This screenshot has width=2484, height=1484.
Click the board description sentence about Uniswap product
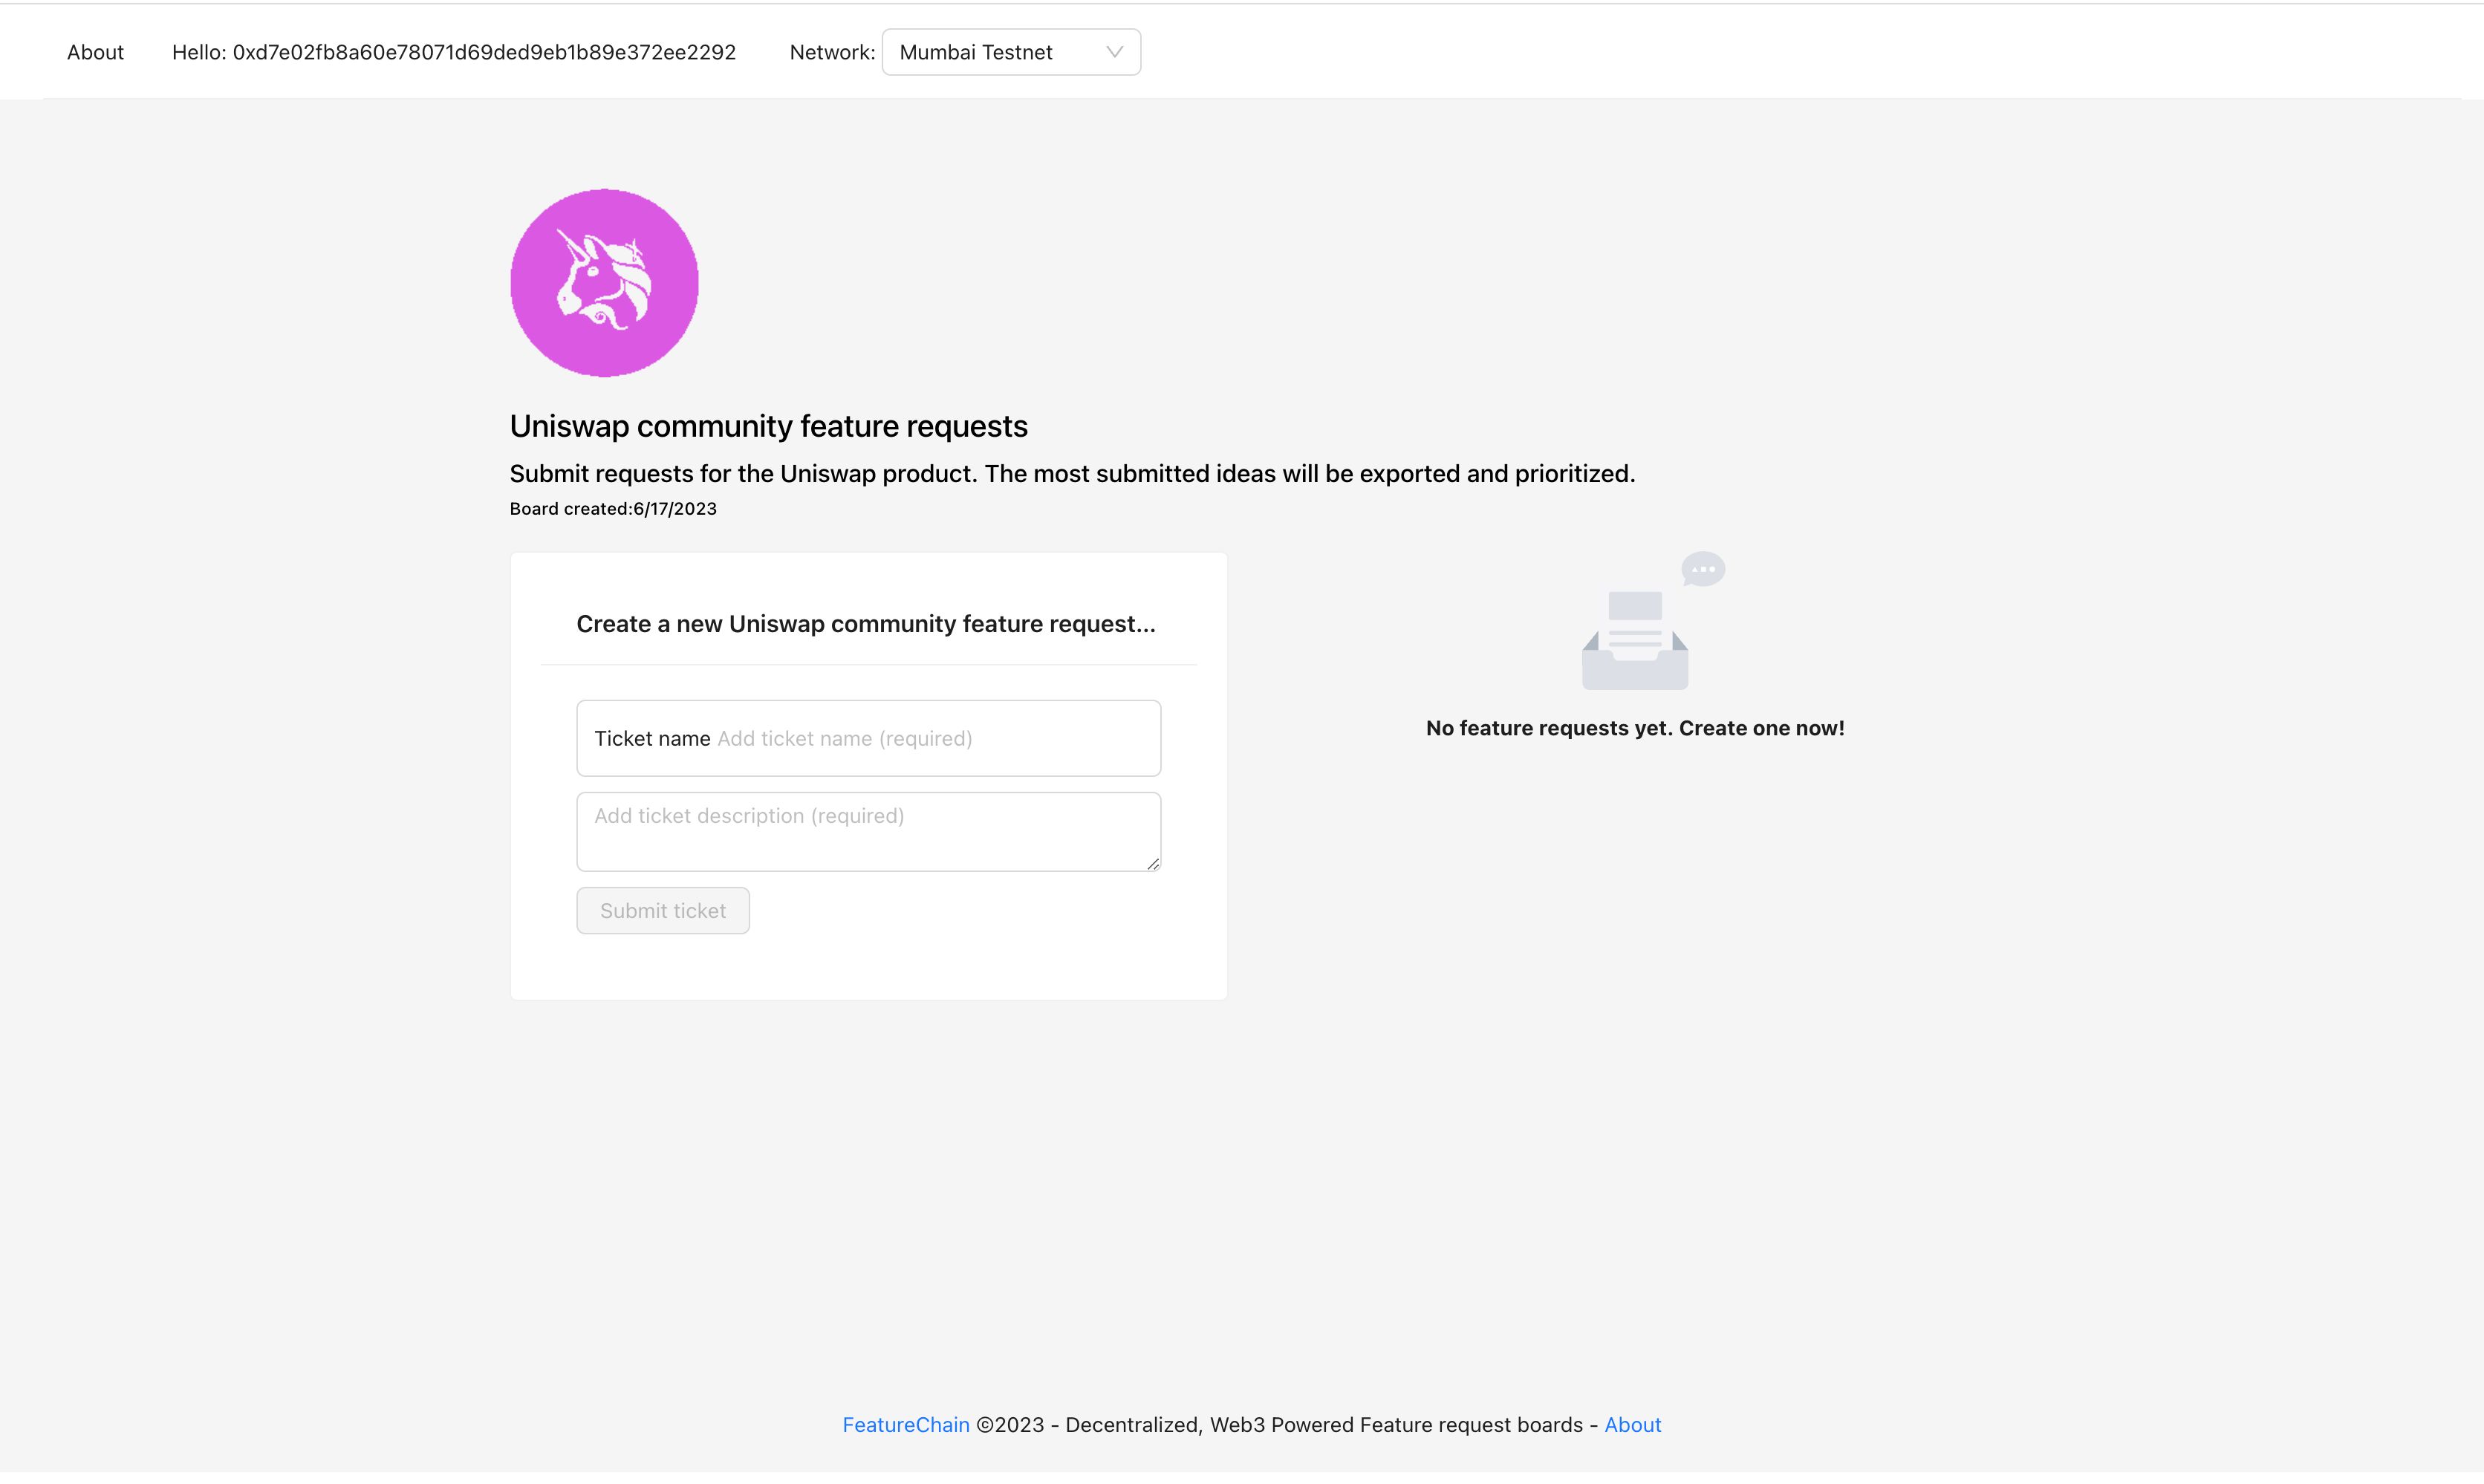pos(1073,473)
